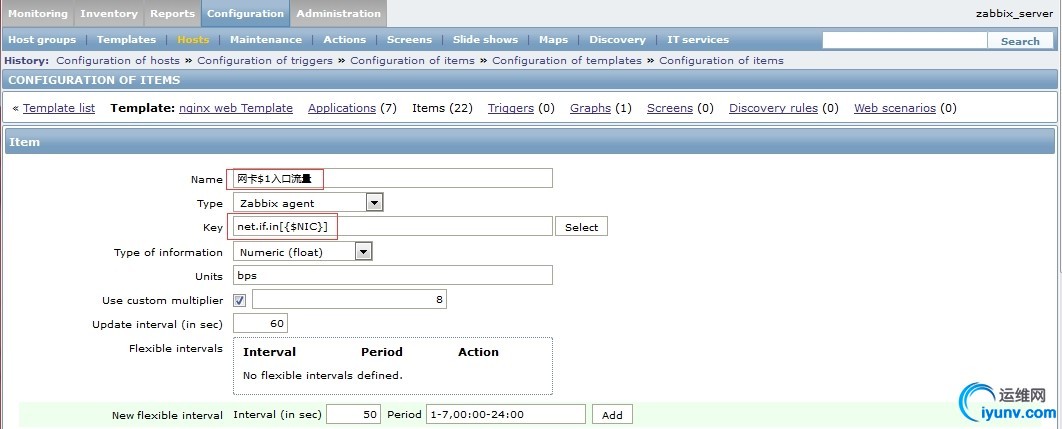Open the Maintenance submenu item
1062x429 pixels.
(x=266, y=40)
